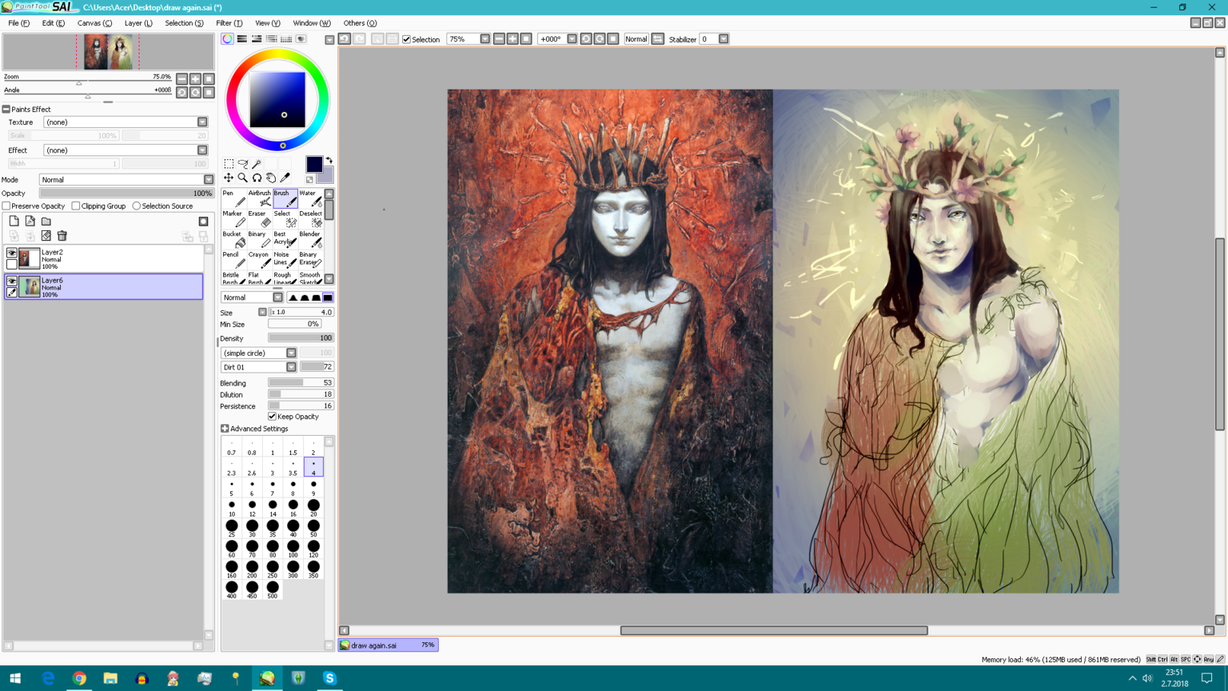Open the Canvas menu
The width and height of the screenshot is (1228, 691).
pyautogui.click(x=94, y=23)
